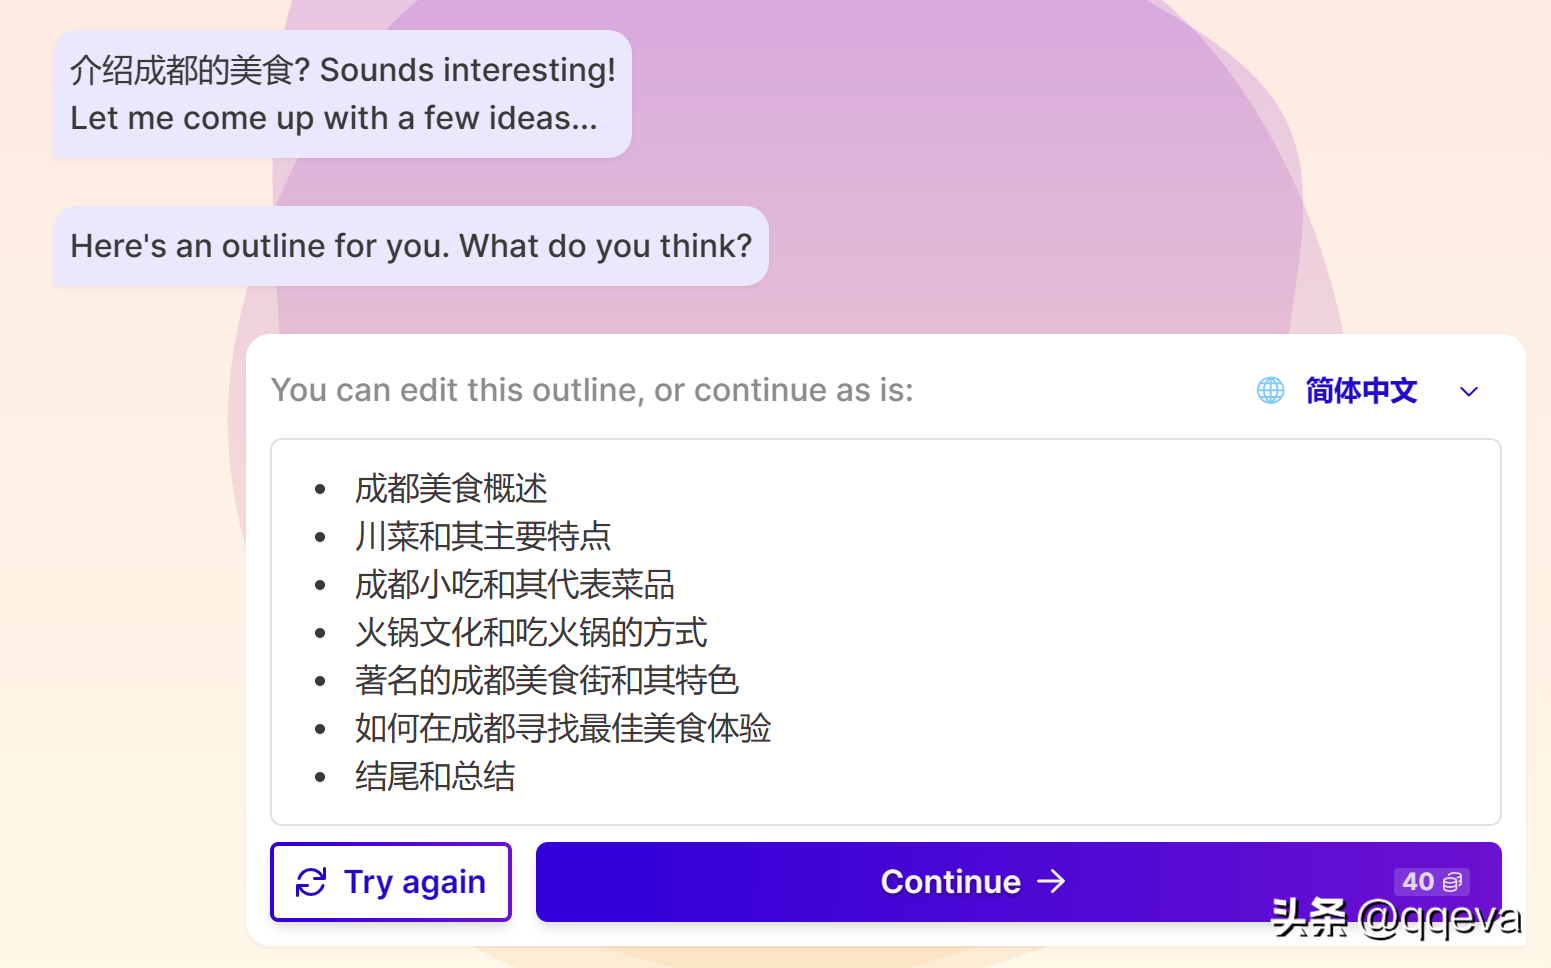This screenshot has height=968, width=1551.
Task: Click the 'You can edit this outline' label
Action: coord(592,390)
